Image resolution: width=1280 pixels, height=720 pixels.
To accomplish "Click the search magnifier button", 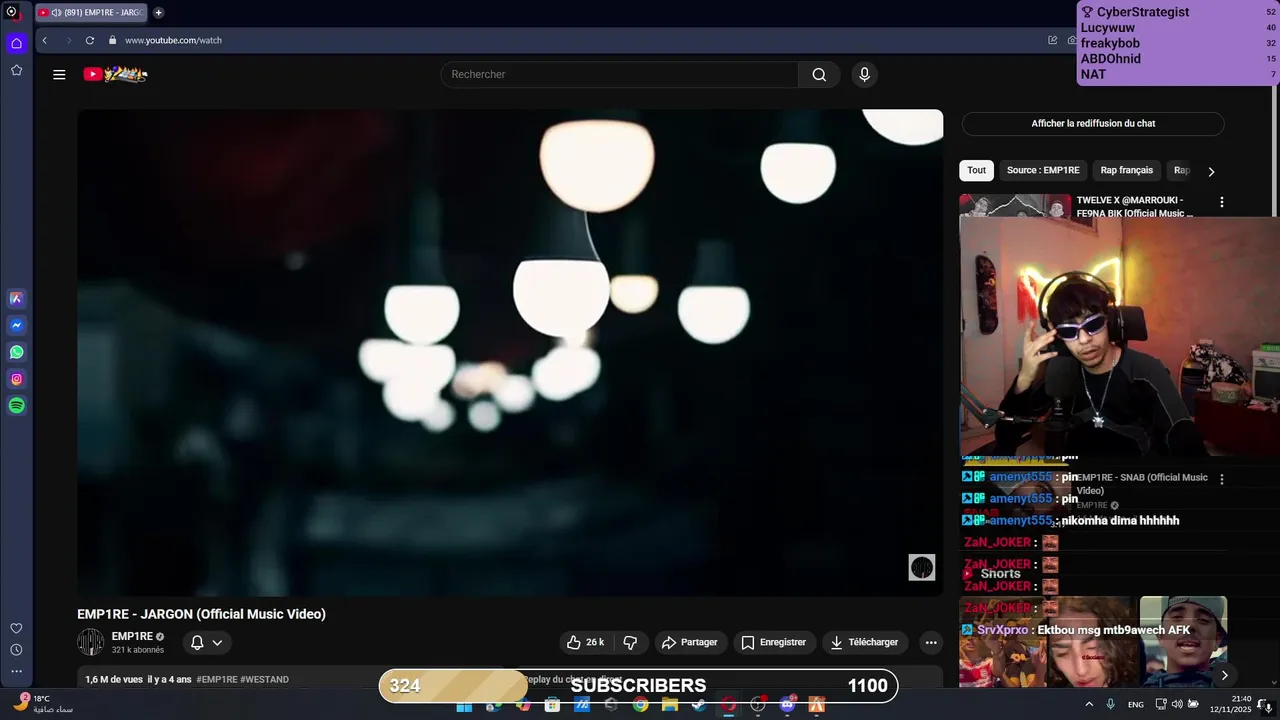I will tap(819, 74).
